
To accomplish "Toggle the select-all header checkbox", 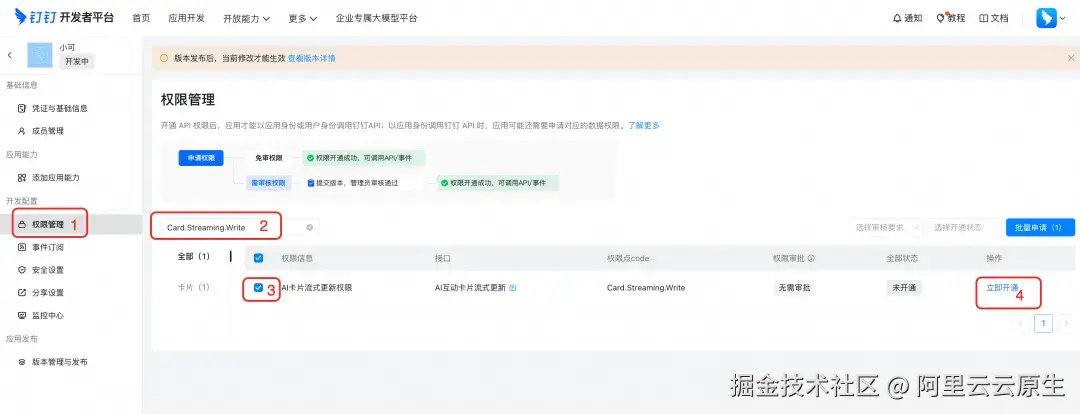I will coord(258,258).
